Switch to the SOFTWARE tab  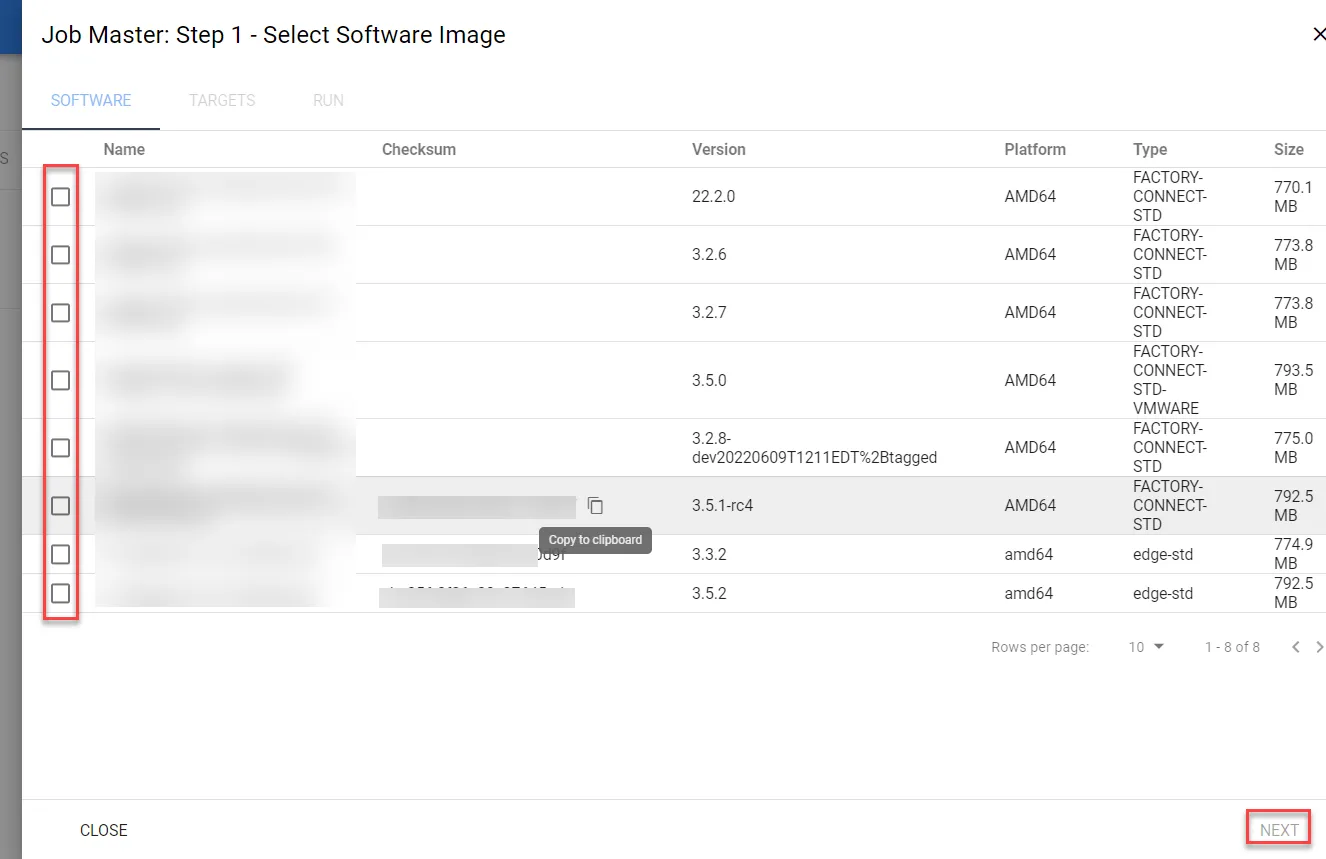coord(91,100)
